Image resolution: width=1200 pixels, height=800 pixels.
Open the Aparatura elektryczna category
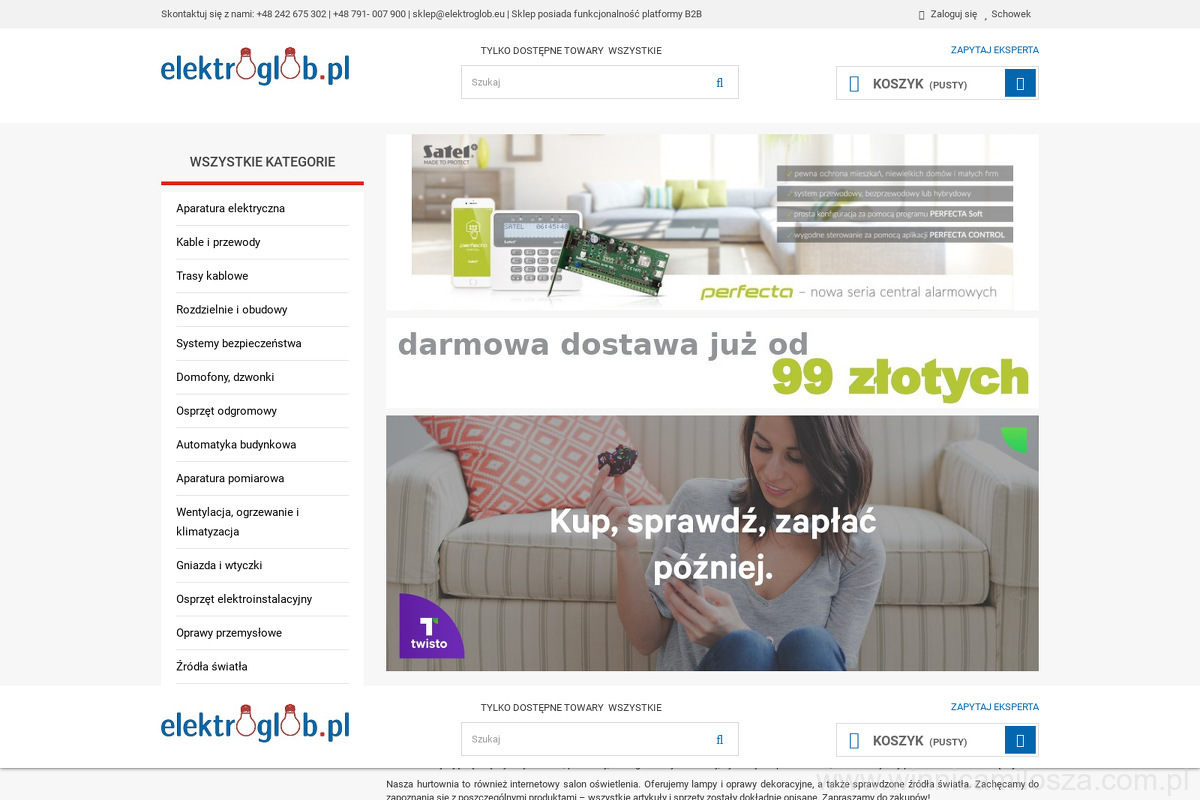point(230,209)
